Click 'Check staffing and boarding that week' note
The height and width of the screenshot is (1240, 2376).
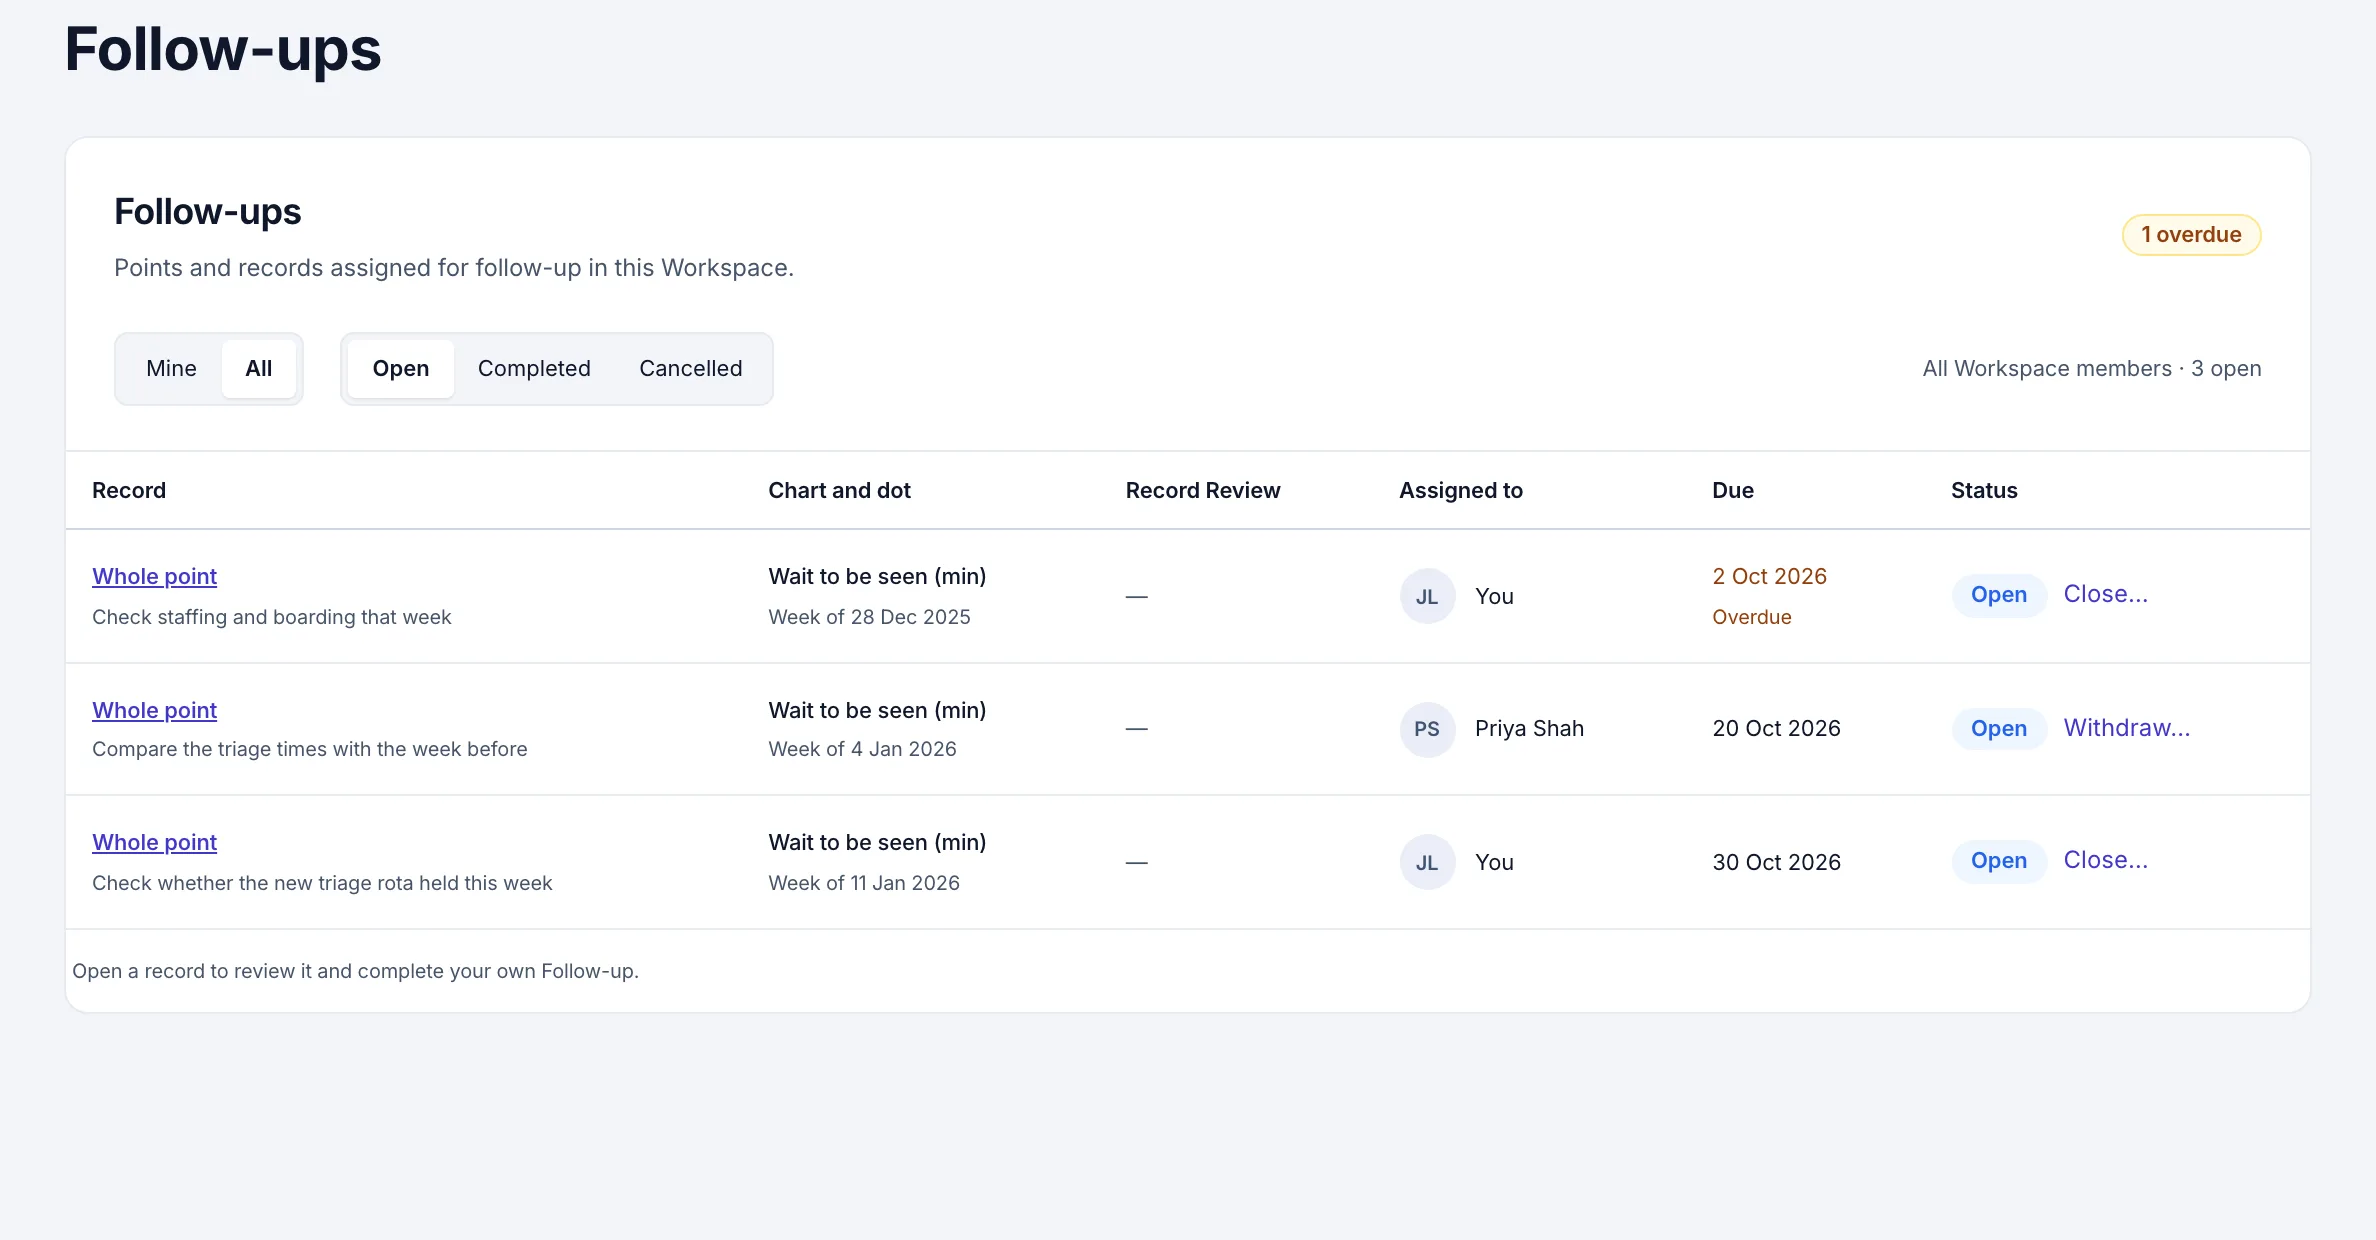point(272,617)
